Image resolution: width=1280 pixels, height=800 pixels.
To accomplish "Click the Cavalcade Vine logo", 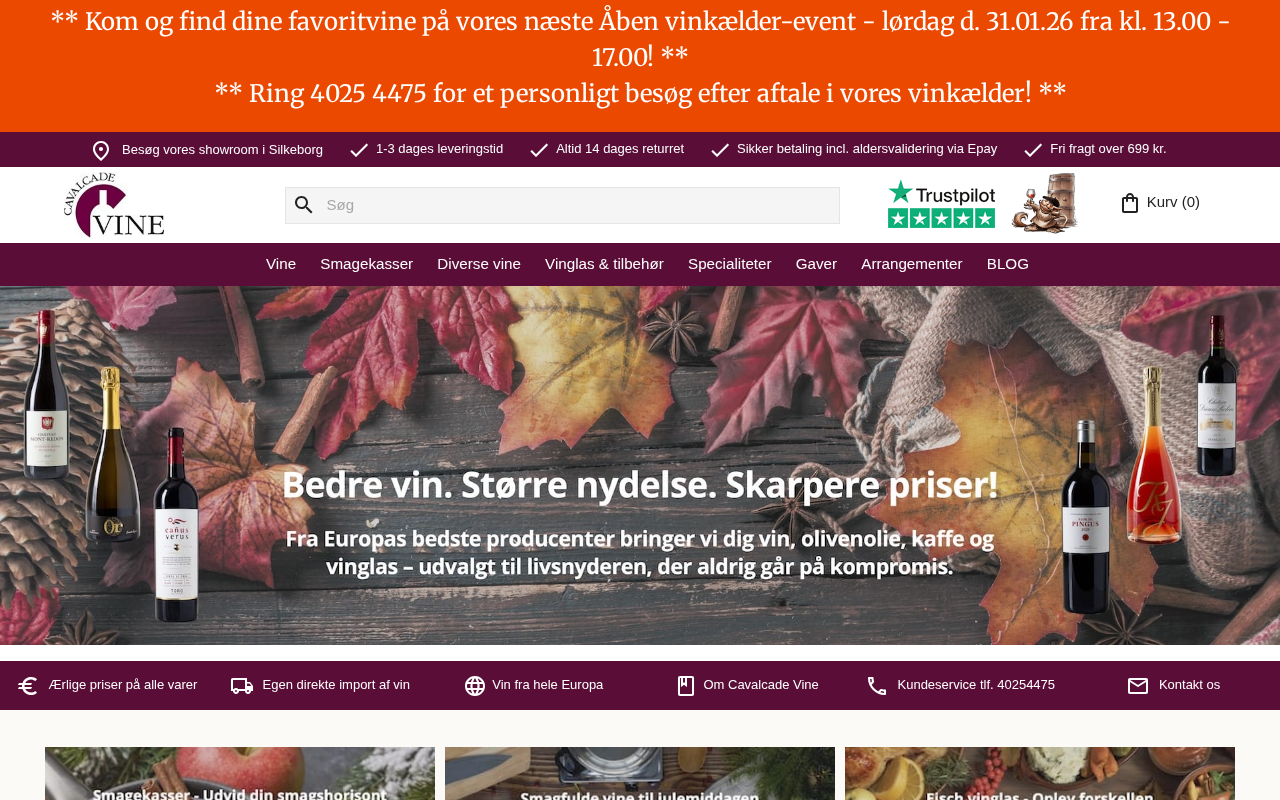I will tap(114, 205).
